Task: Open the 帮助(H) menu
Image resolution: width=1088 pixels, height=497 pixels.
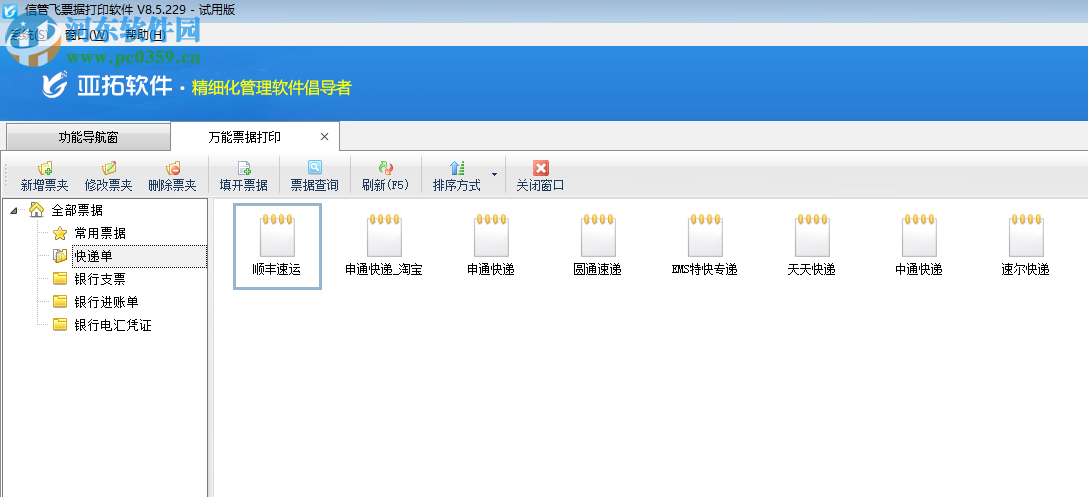Action: pyautogui.click(x=144, y=35)
